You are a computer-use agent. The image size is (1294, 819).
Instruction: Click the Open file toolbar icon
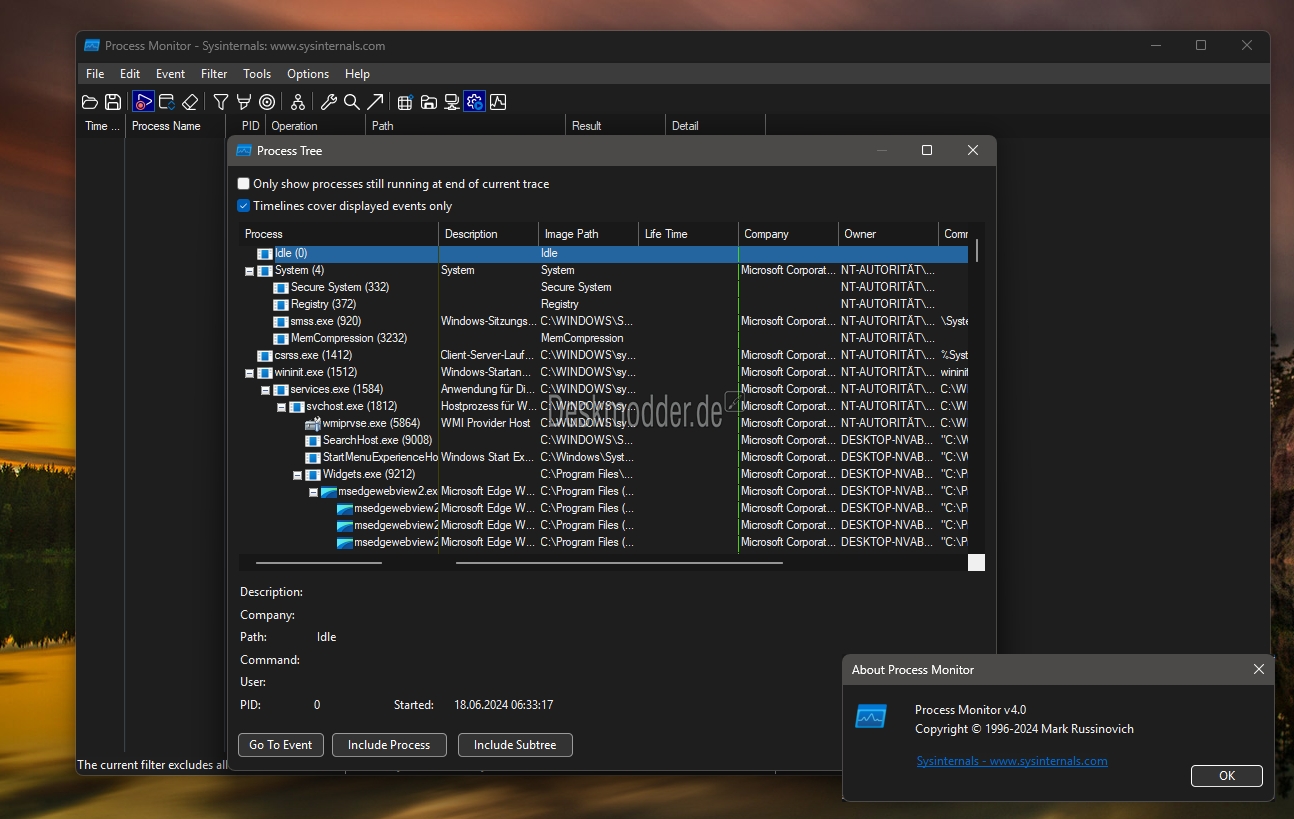(x=89, y=102)
